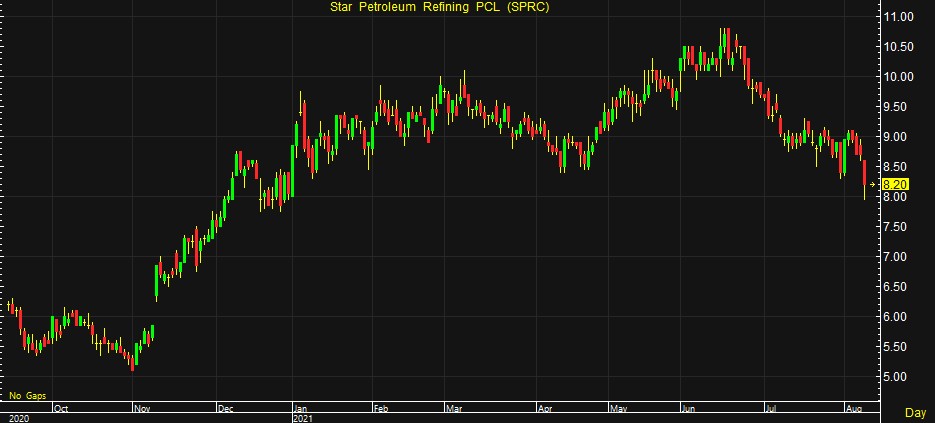
Task: Click the small arrow beside the 8.20 price
Action: 874,184
